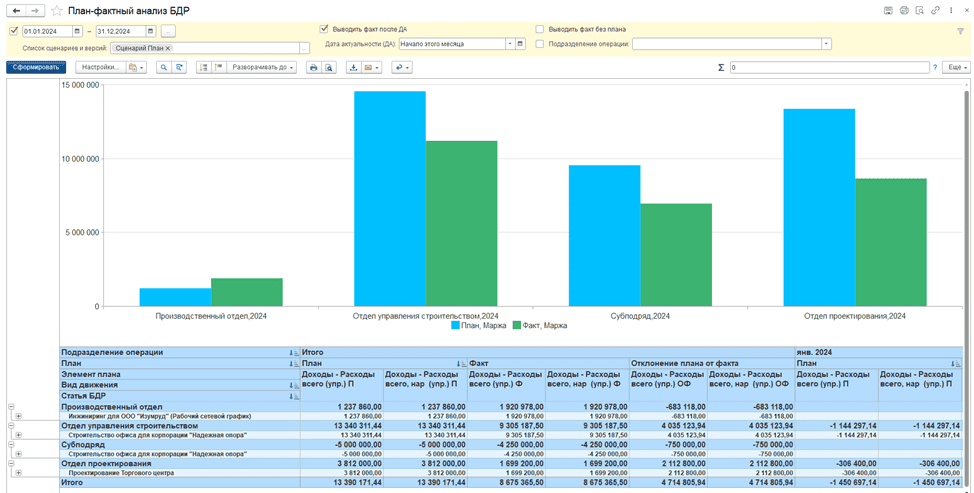Open the 'Разворачивать до' dropdown
The height and width of the screenshot is (493, 974).
point(262,68)
